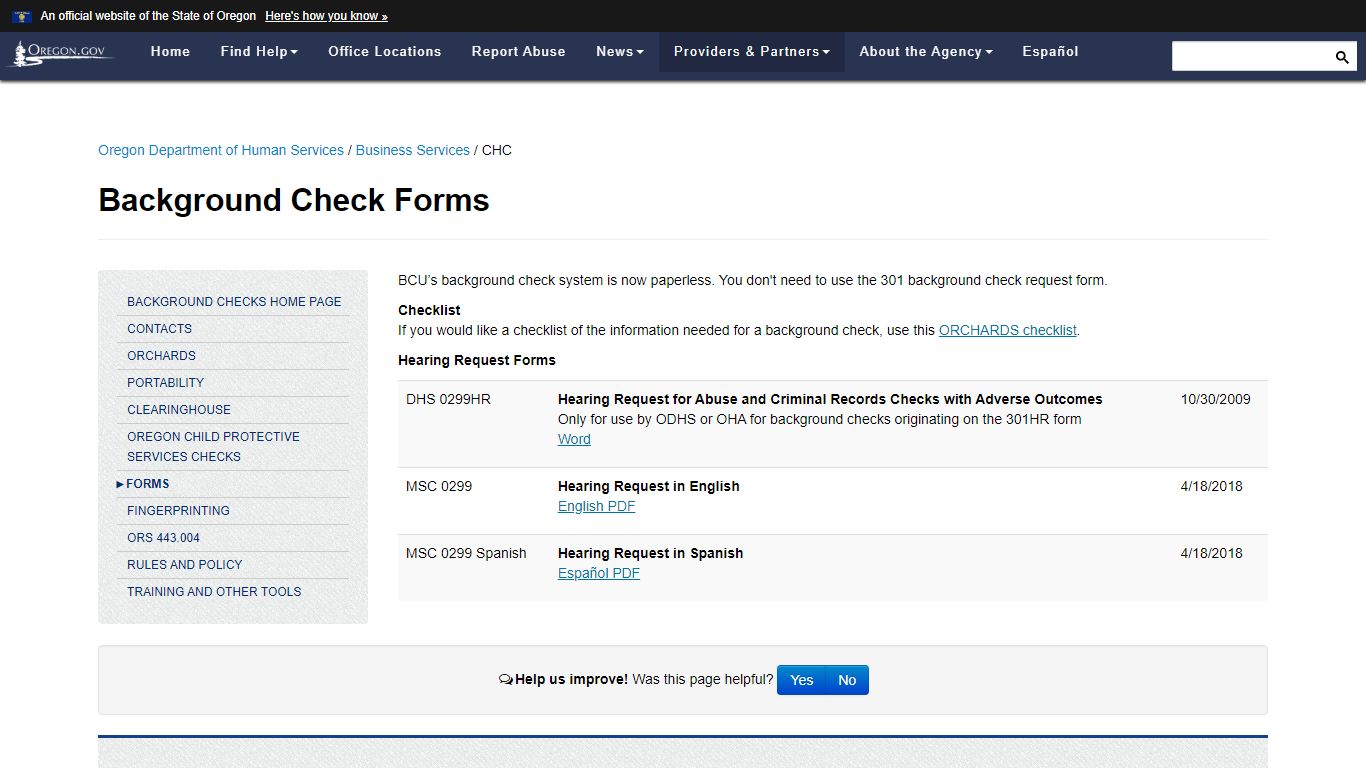Click the site search input field

1252,57
